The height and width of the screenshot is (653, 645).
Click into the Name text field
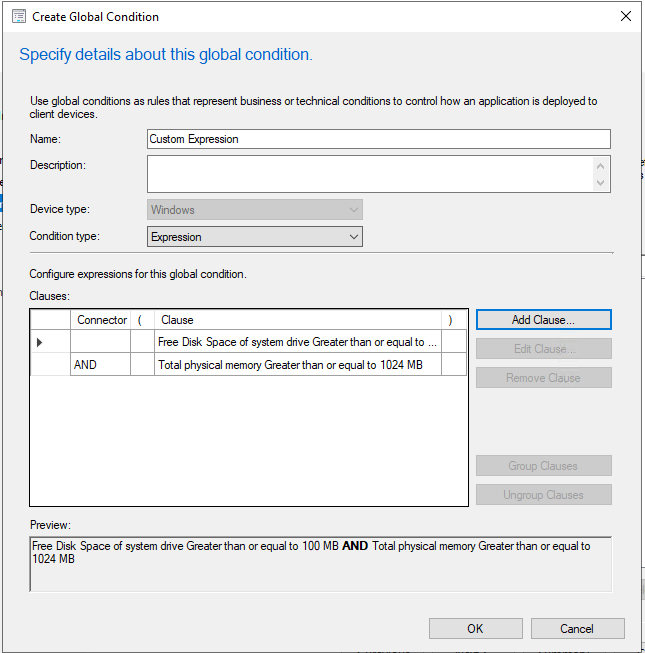(378, 139)
